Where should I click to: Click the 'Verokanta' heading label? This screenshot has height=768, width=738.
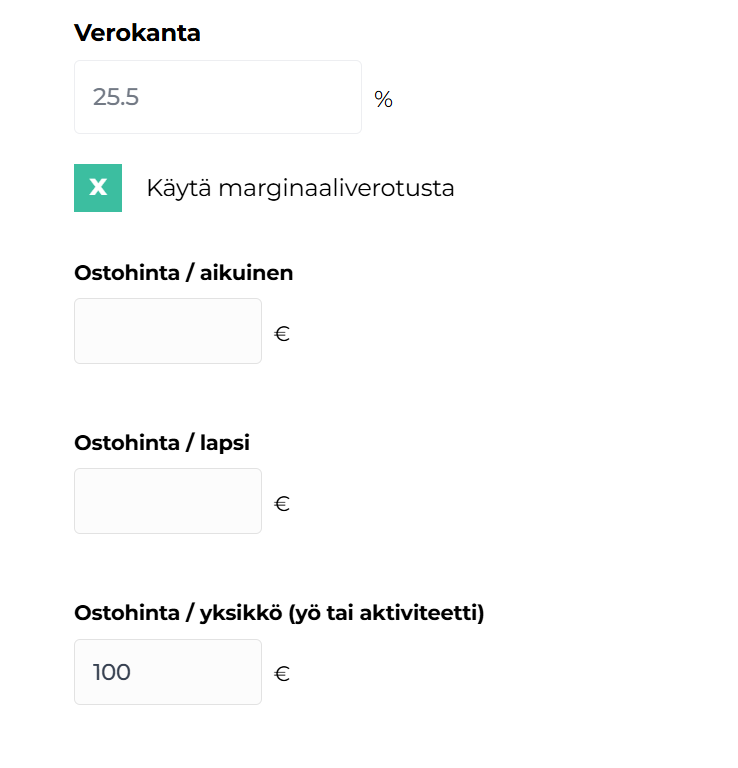(137, 33)
